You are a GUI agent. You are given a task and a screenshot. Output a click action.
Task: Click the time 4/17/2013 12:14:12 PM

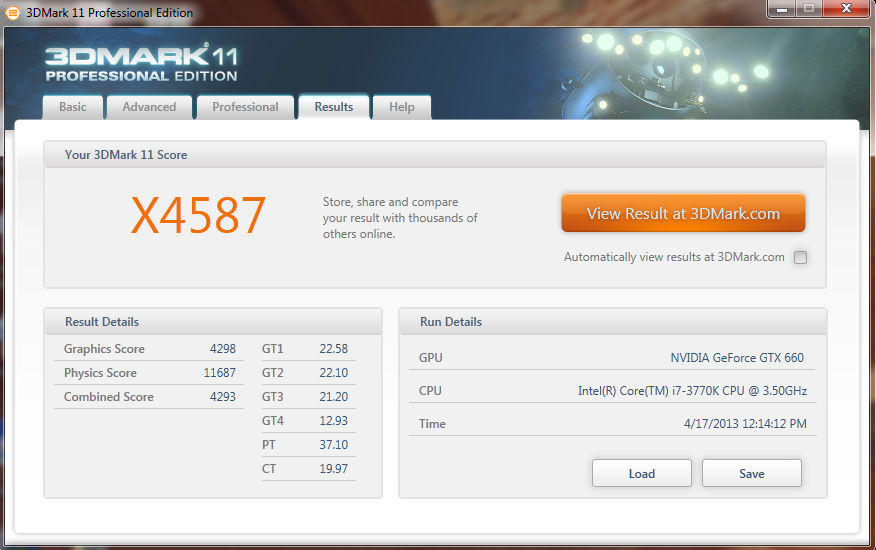click(745, 424)
